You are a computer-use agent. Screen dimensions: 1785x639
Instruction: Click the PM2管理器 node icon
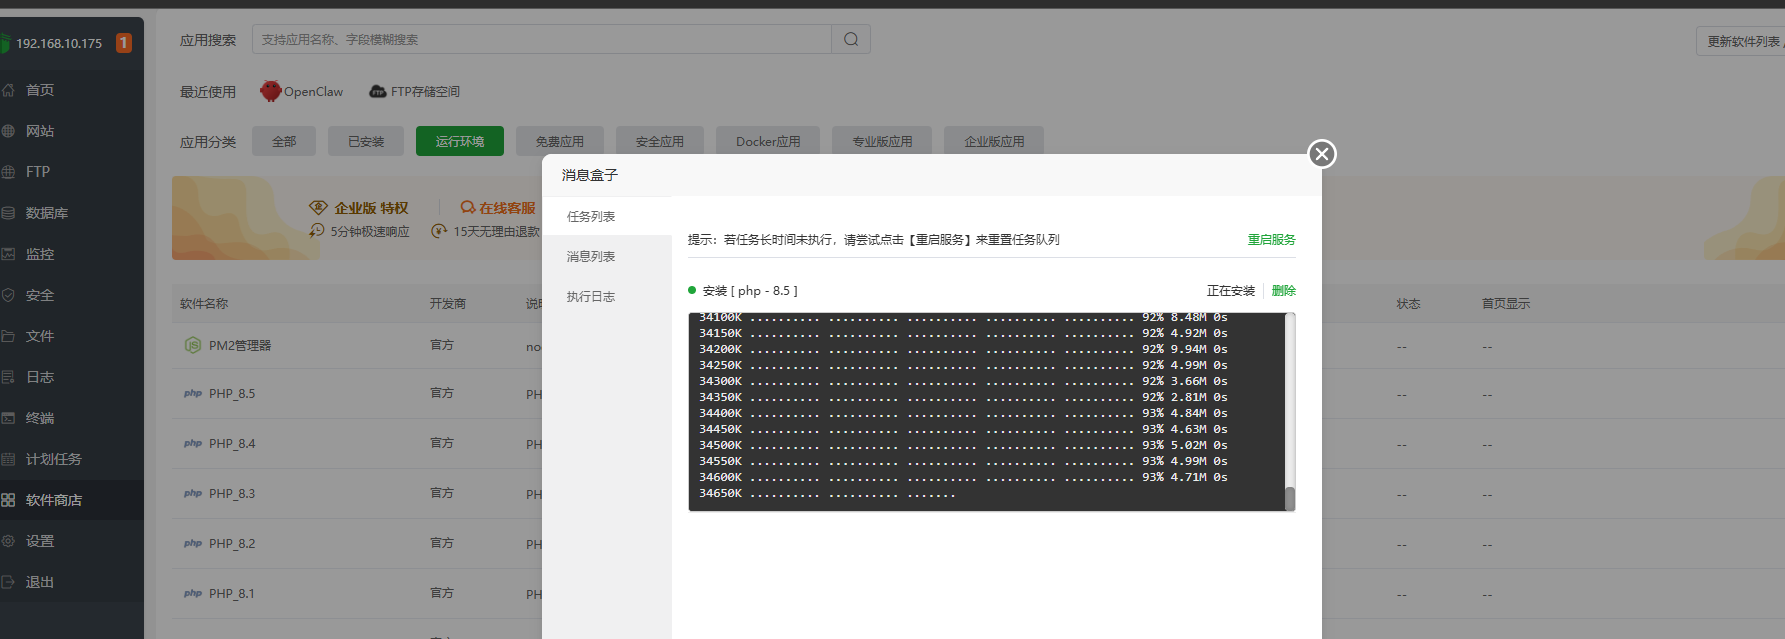(193, 345)
